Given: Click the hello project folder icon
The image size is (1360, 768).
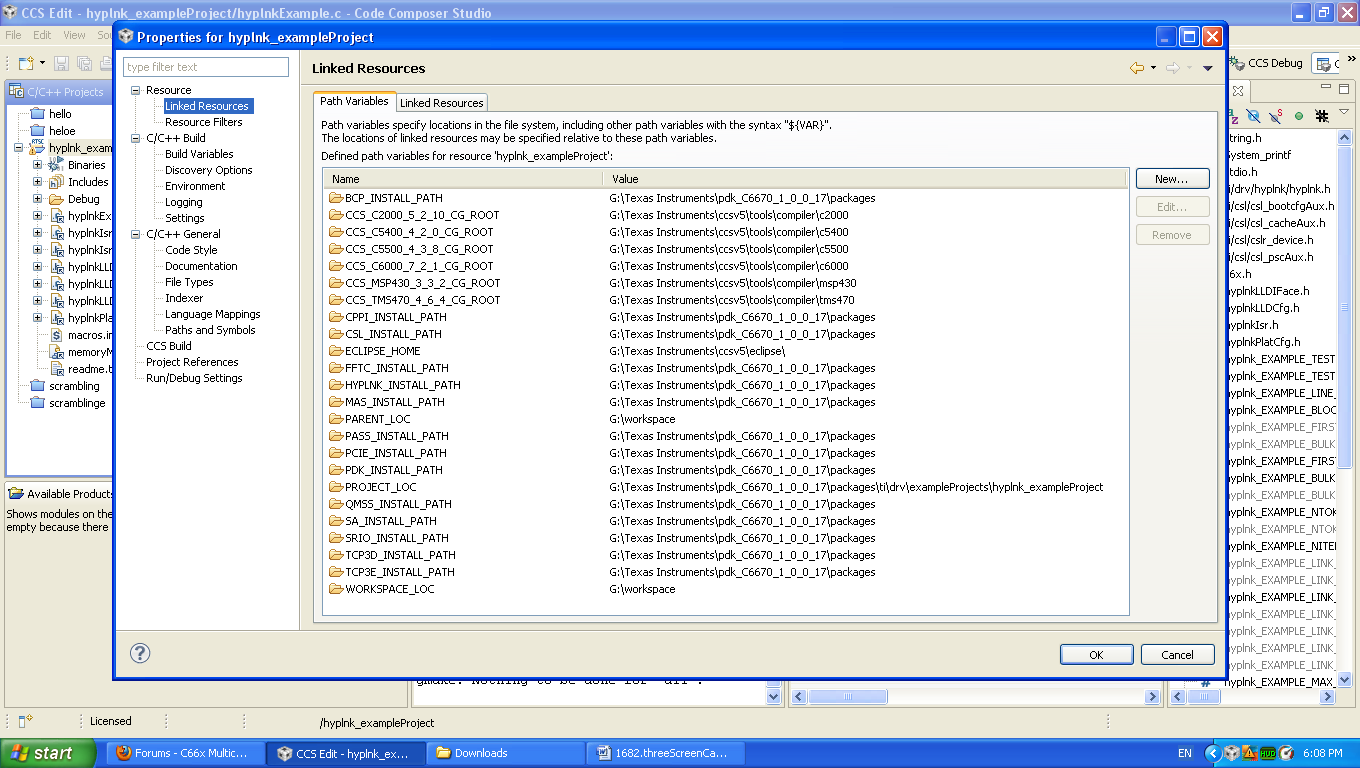Looking at the screenshot, I should coord(38,114).
